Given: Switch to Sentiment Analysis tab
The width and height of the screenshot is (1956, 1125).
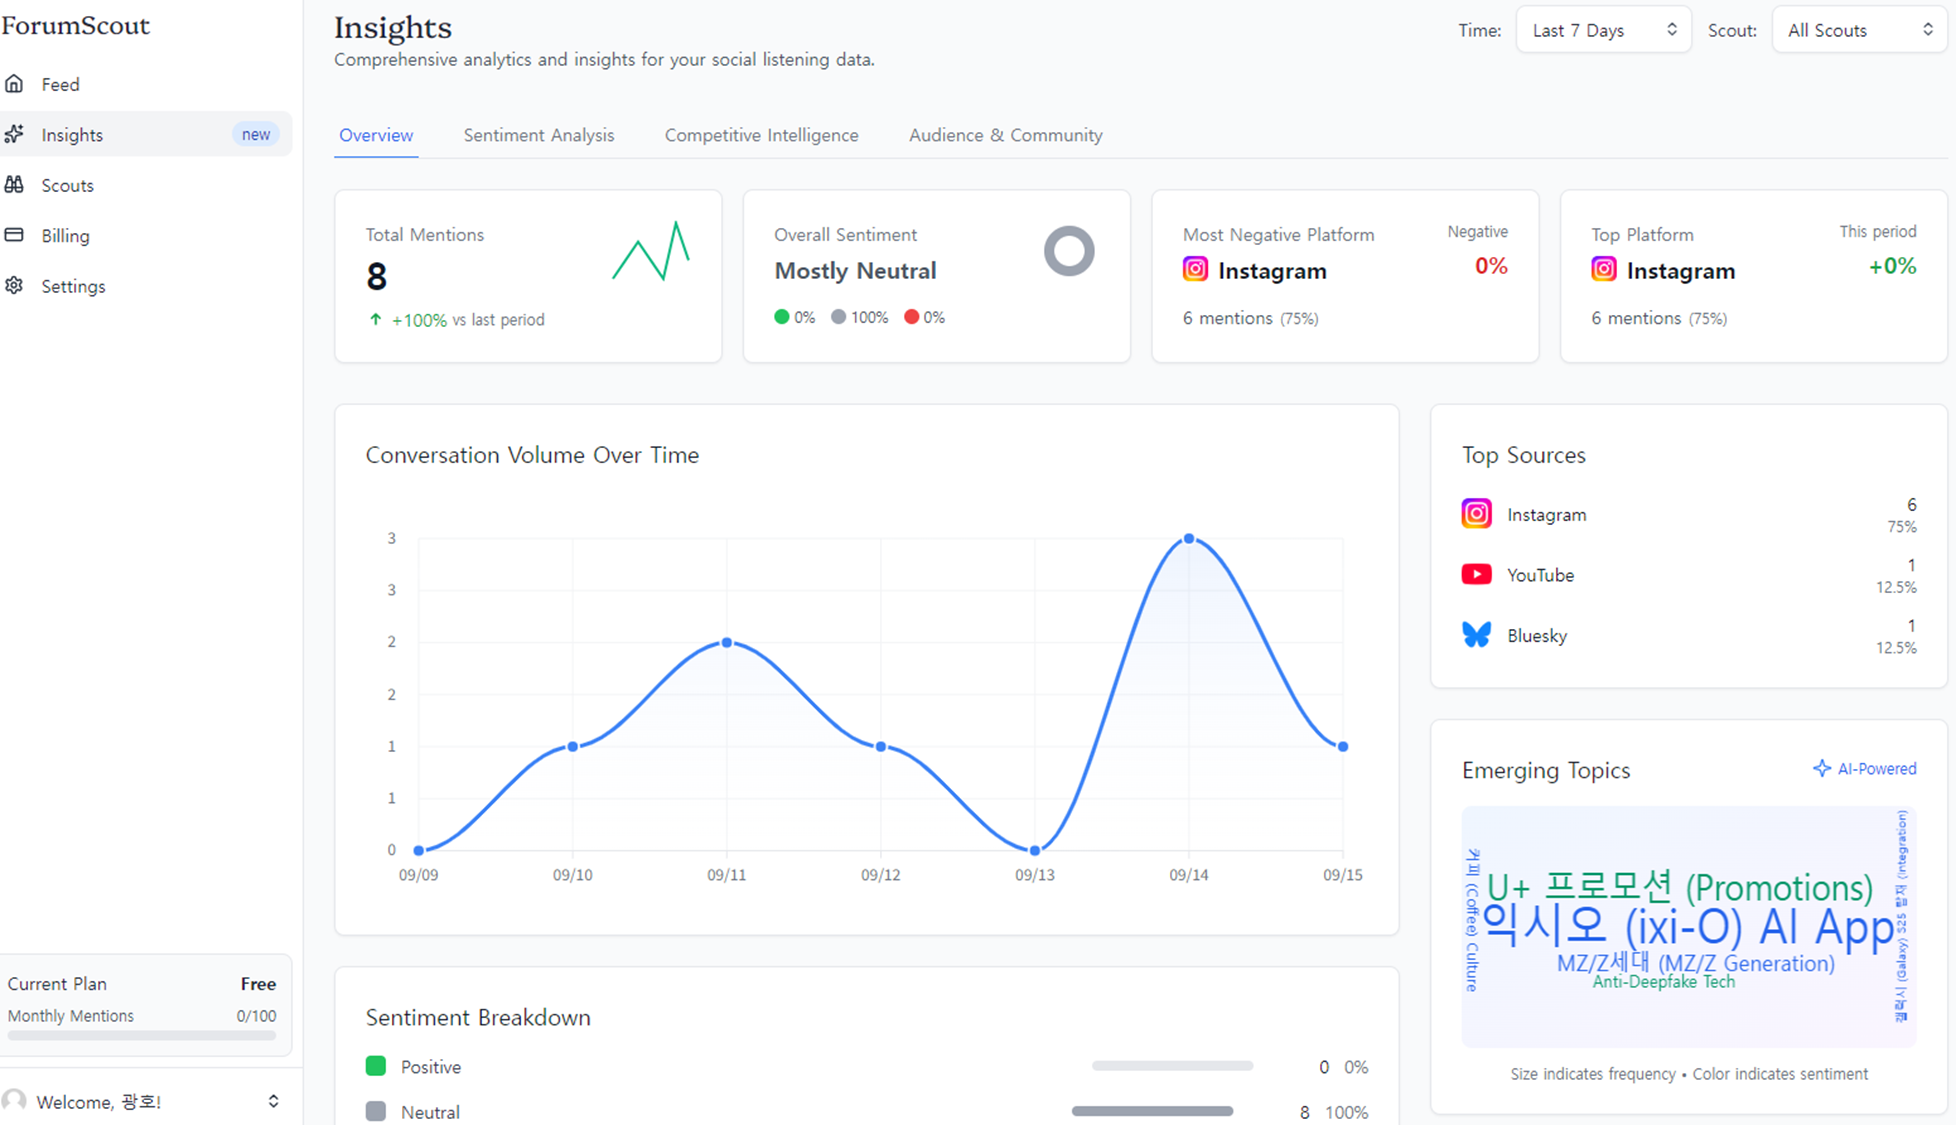Looking at the screenshot, I should pos(538,135).
